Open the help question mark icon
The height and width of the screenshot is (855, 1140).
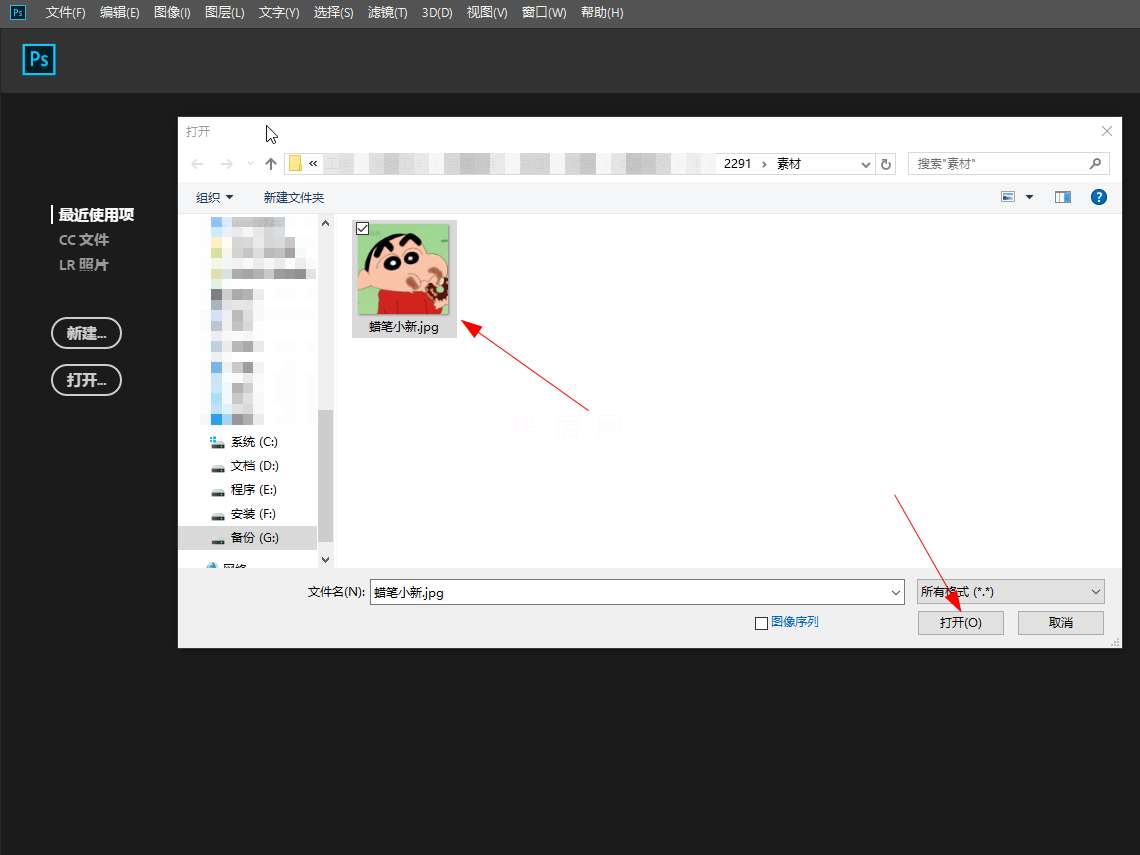pos(1098,198)
